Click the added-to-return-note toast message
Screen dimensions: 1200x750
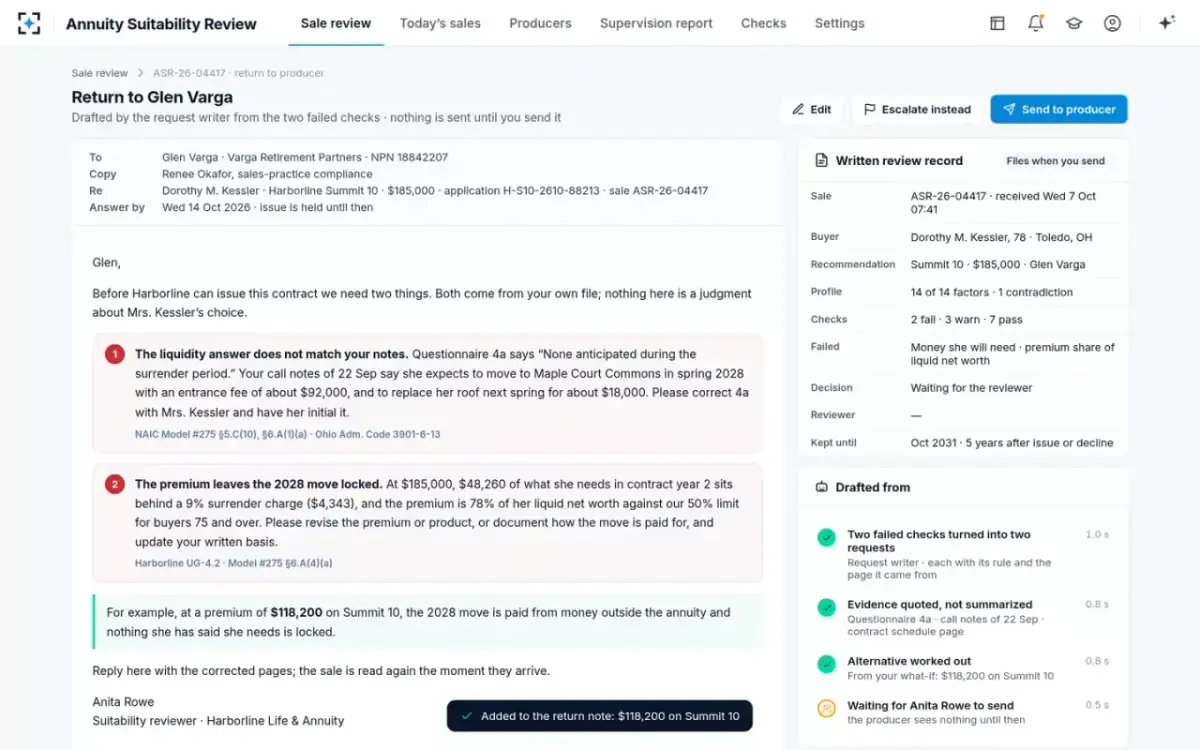point(600,716)
